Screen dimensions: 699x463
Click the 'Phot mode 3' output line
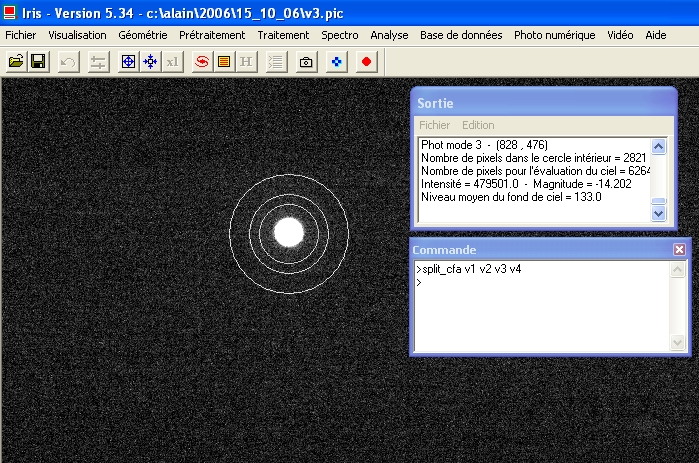[x=484, y=145]
